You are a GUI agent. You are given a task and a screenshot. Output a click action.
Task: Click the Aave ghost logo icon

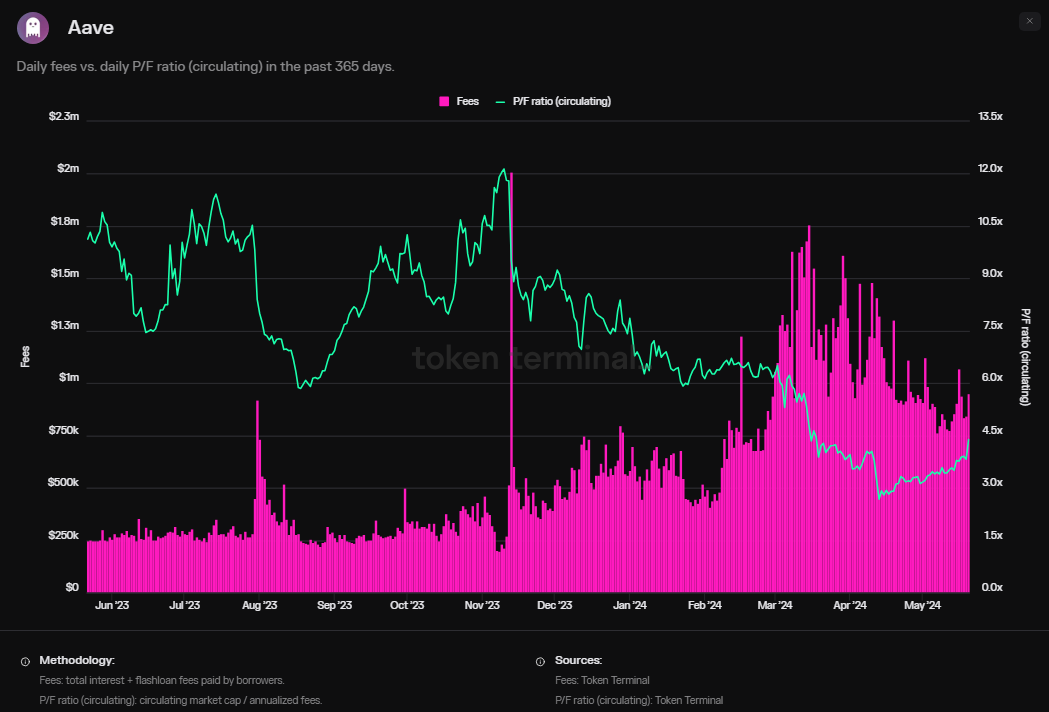(33, 27)
